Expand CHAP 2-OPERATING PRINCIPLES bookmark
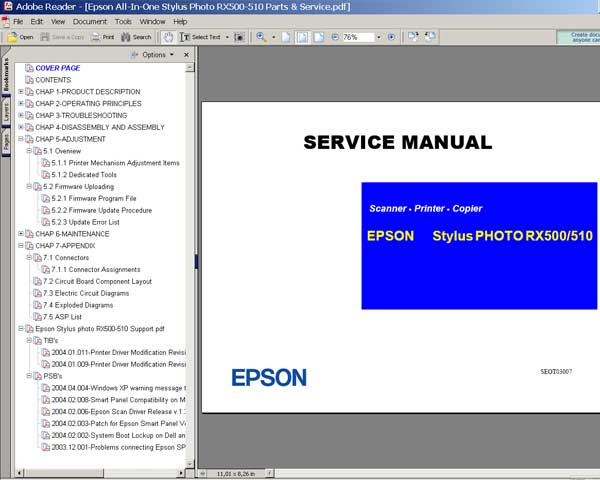The height and width of the screenshot is (480, 600). pyautogui.click(x=21, y=103)
